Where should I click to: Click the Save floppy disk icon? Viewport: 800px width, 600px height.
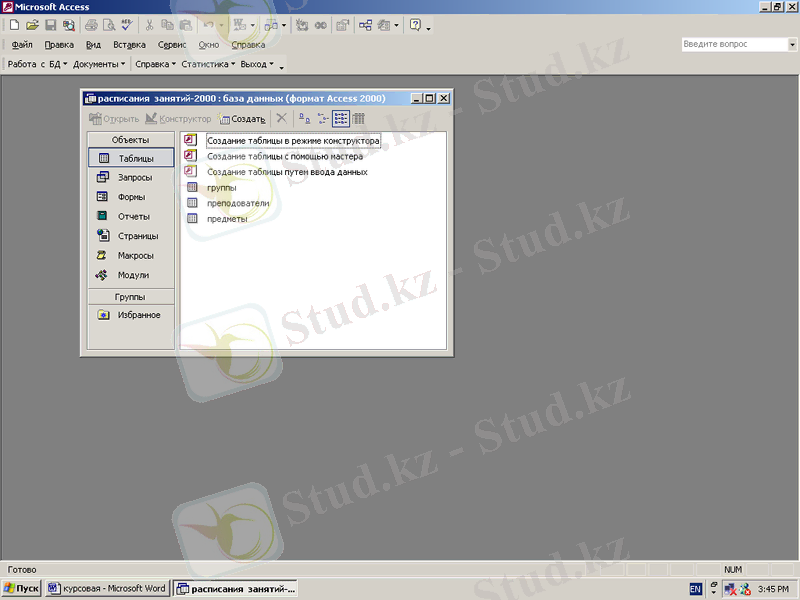click(x=51, y=25)
